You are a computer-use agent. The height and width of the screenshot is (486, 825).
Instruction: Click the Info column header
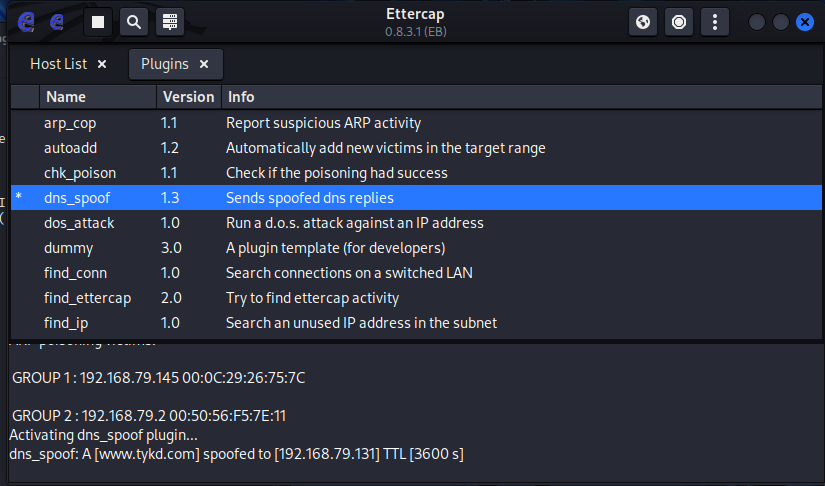tap(241, 97)
